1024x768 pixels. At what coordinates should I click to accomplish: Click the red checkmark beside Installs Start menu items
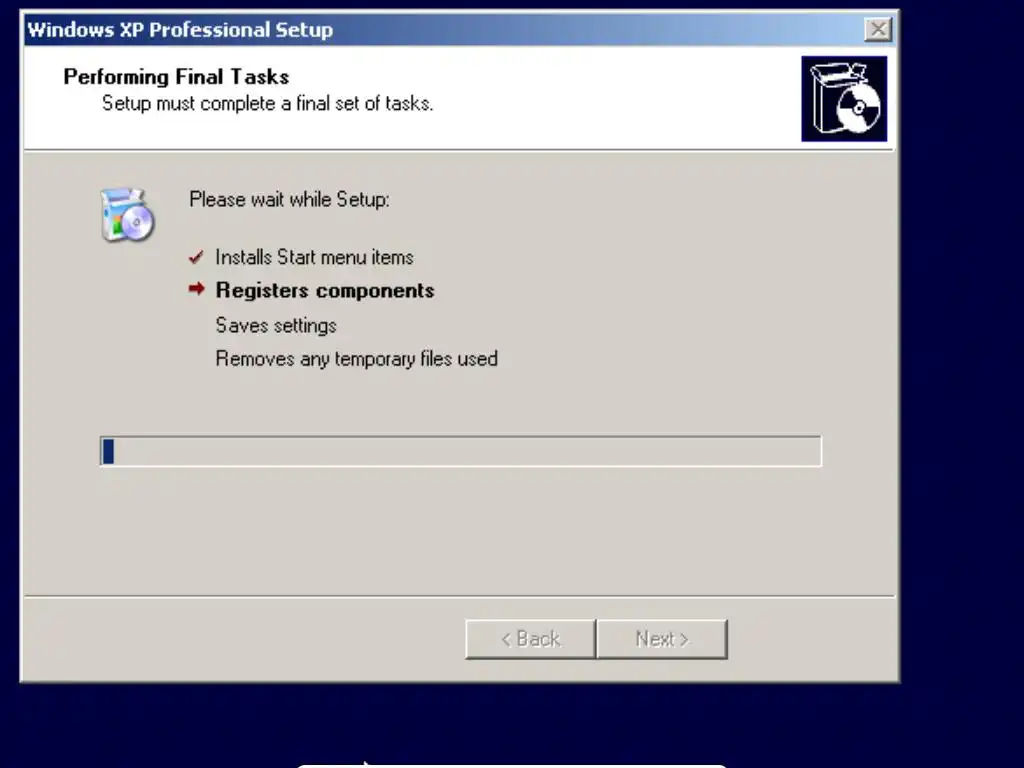(x=196, y=257)
